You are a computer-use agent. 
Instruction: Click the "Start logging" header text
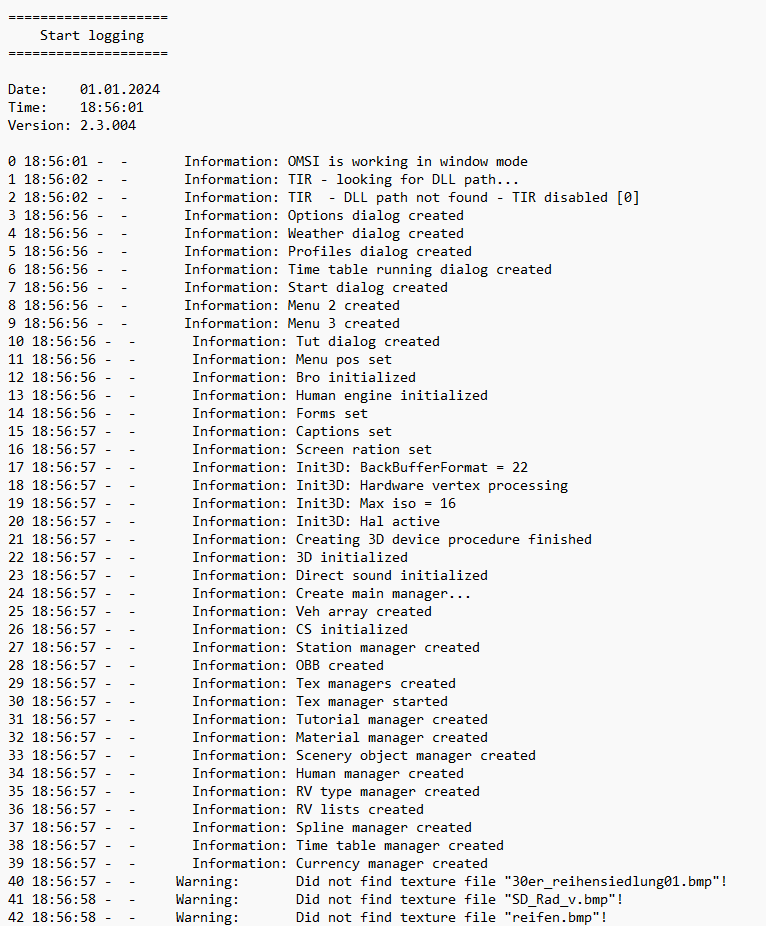[92, 35]
